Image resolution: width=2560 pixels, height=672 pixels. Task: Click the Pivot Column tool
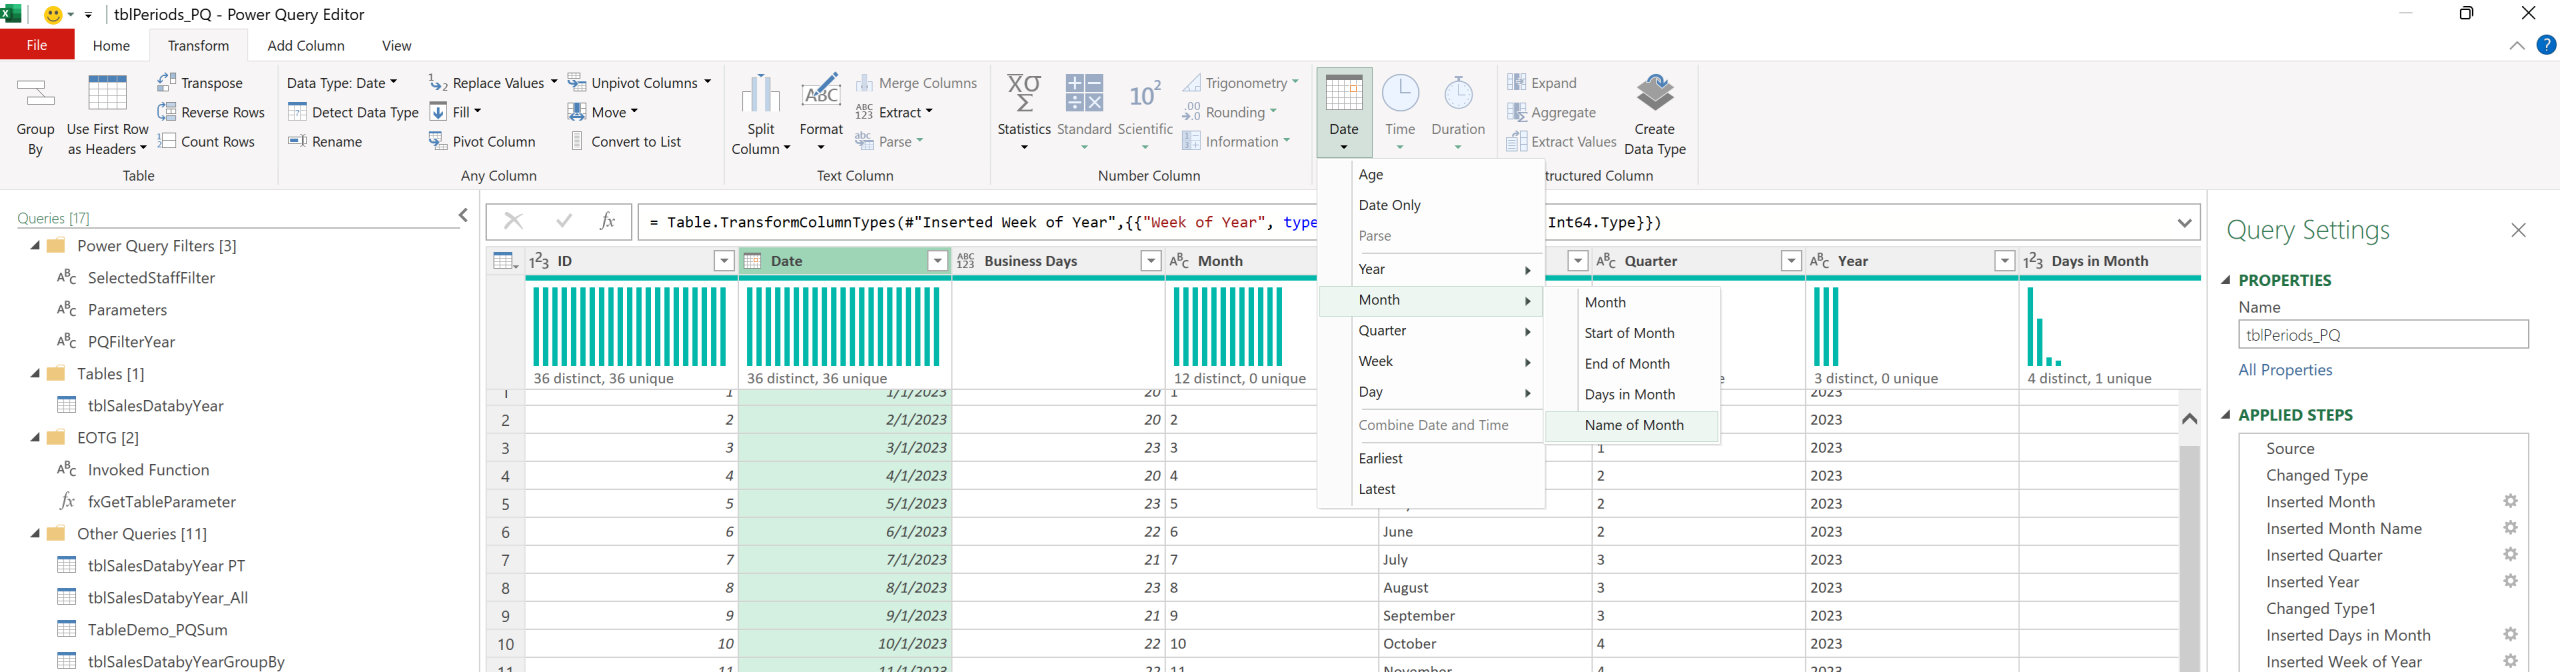[x=482, y=141]
